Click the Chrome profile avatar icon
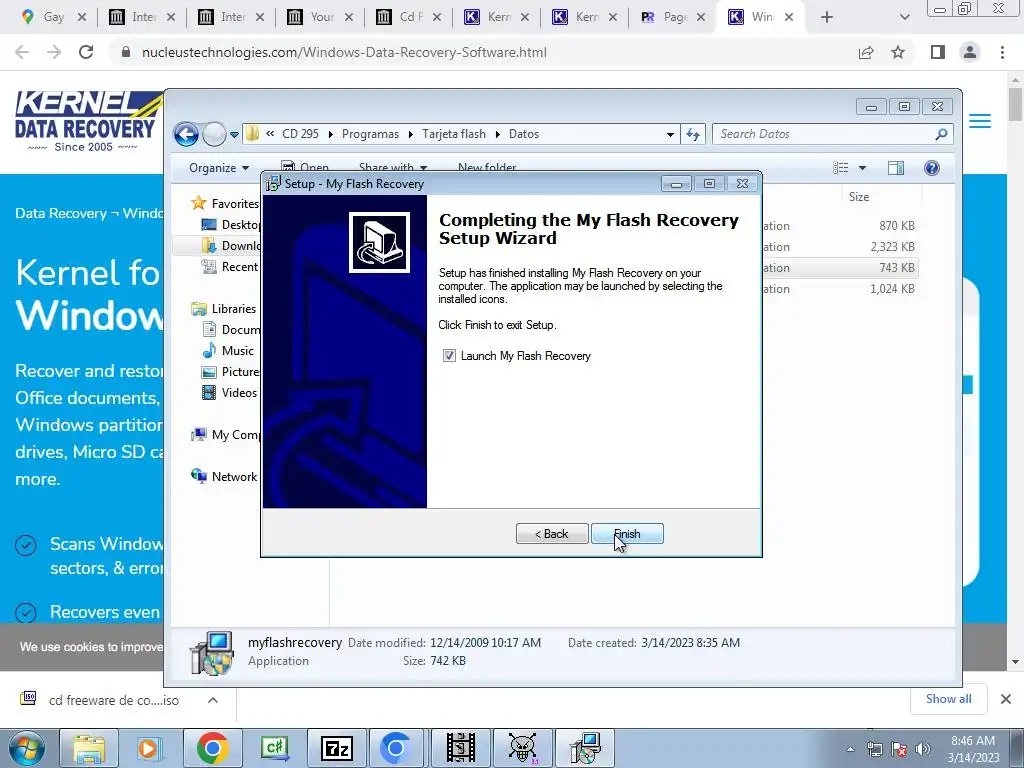This screenshot has width=1024, height=768. tap(970, 52)
